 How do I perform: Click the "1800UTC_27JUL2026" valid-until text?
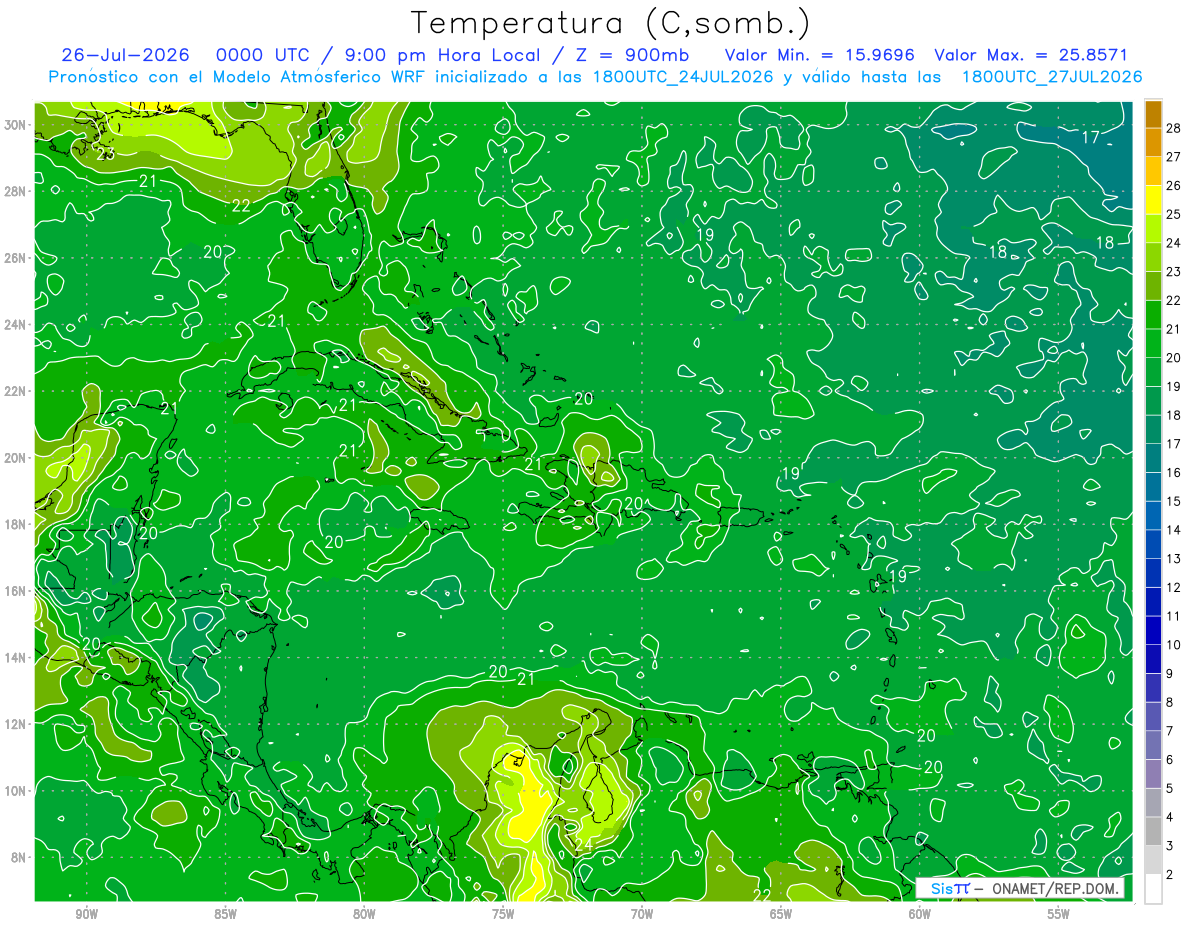click(x=1052, y=76)
